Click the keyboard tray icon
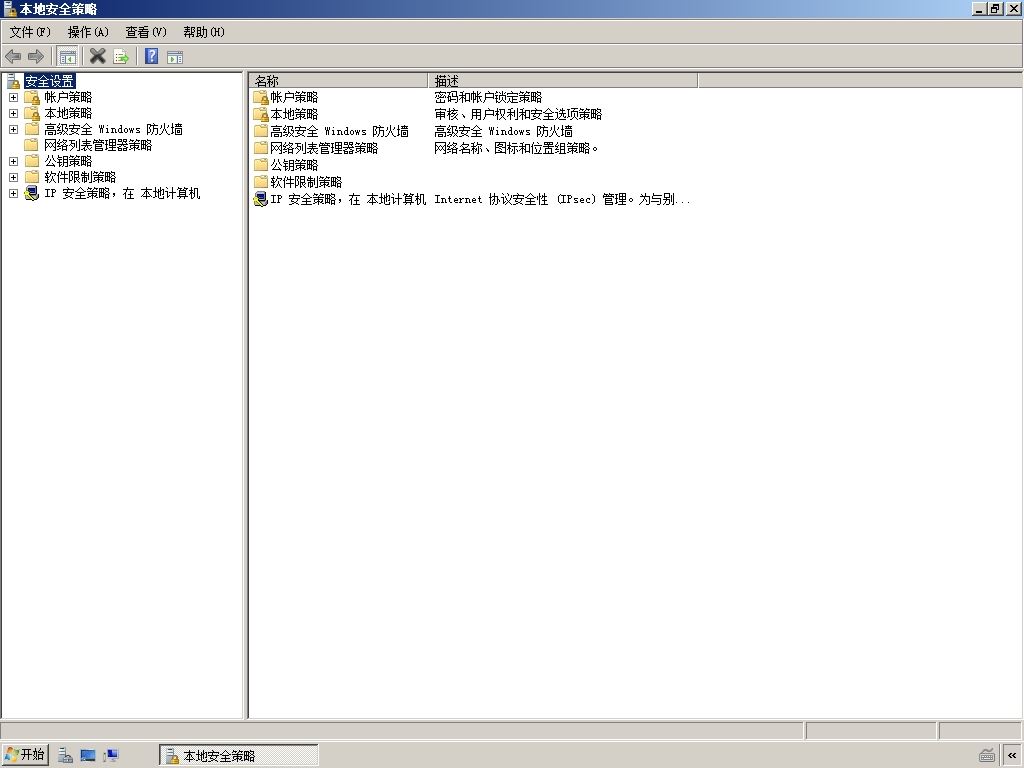 [x=987, y=756]
